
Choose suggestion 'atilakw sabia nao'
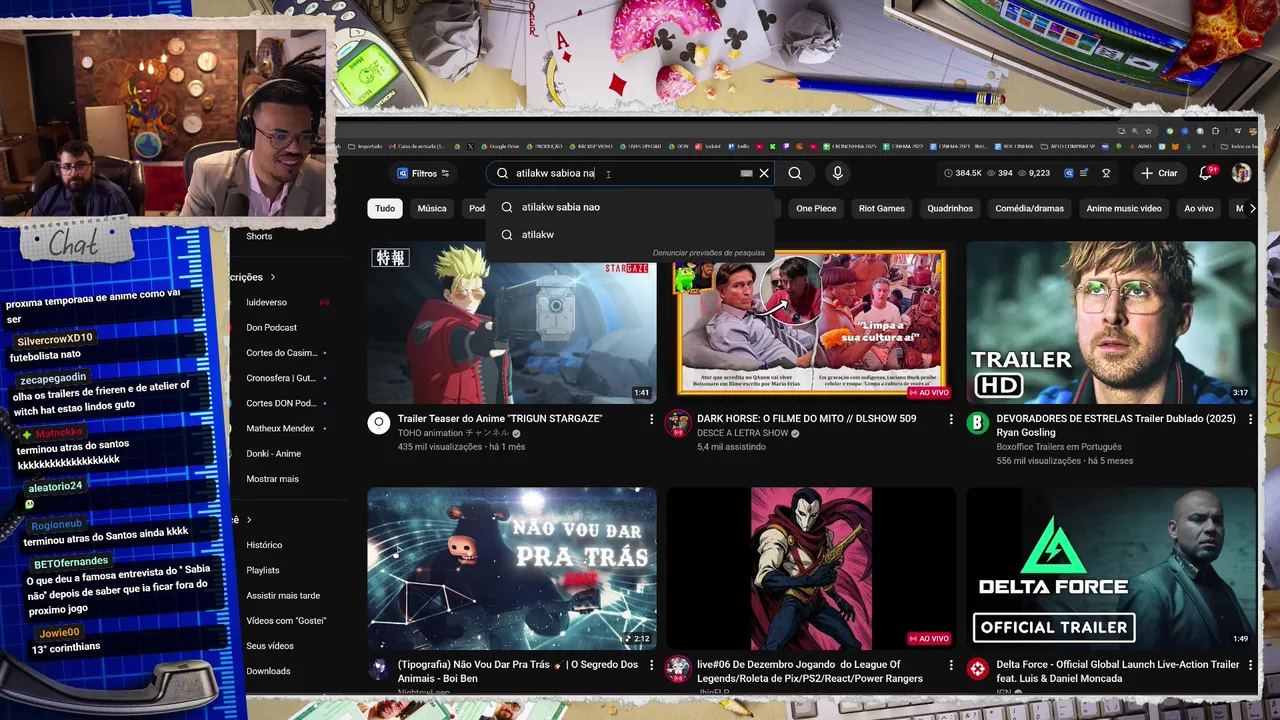click(560, 207)
